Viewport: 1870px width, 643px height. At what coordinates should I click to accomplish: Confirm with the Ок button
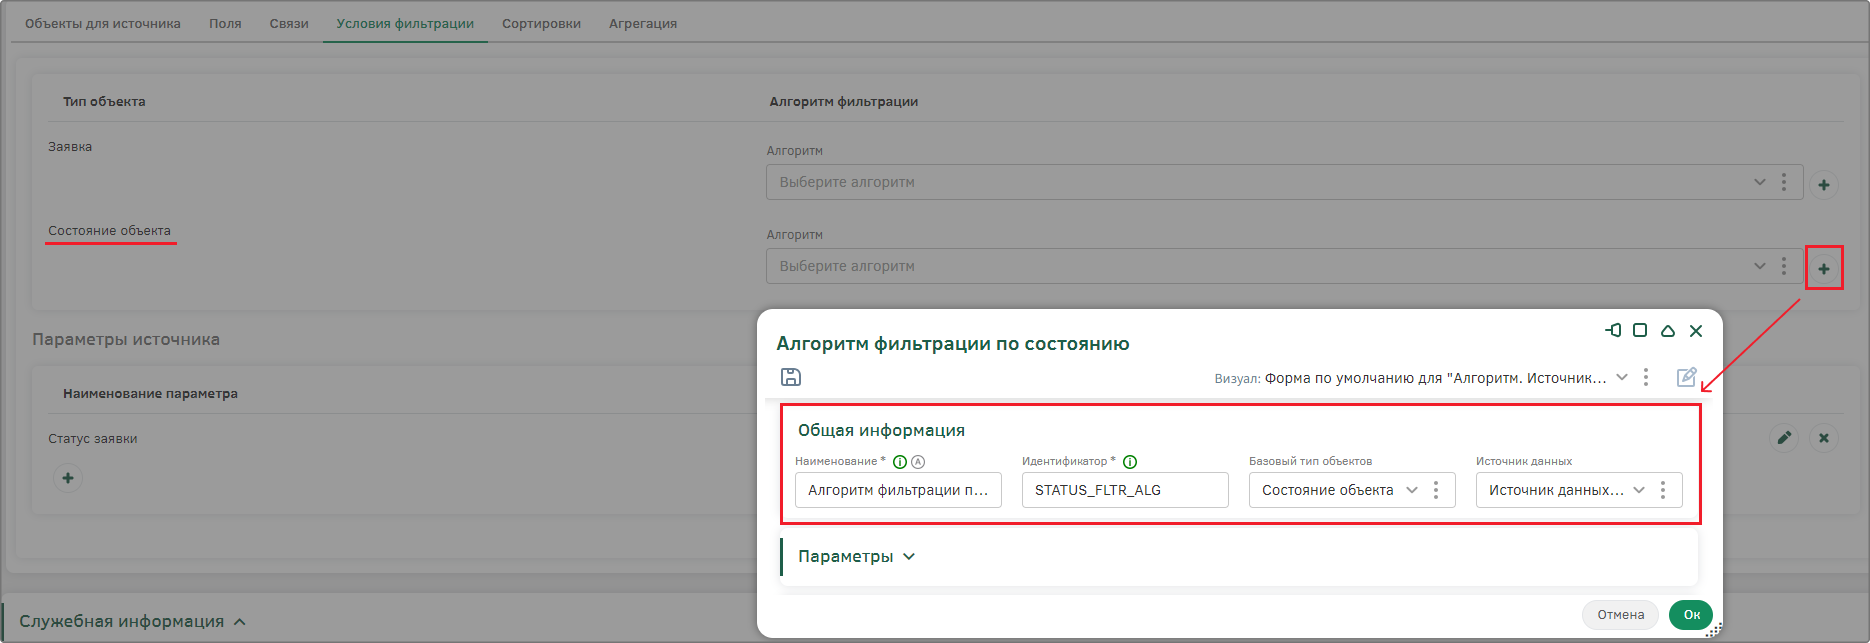click(x=1691, y=615)
